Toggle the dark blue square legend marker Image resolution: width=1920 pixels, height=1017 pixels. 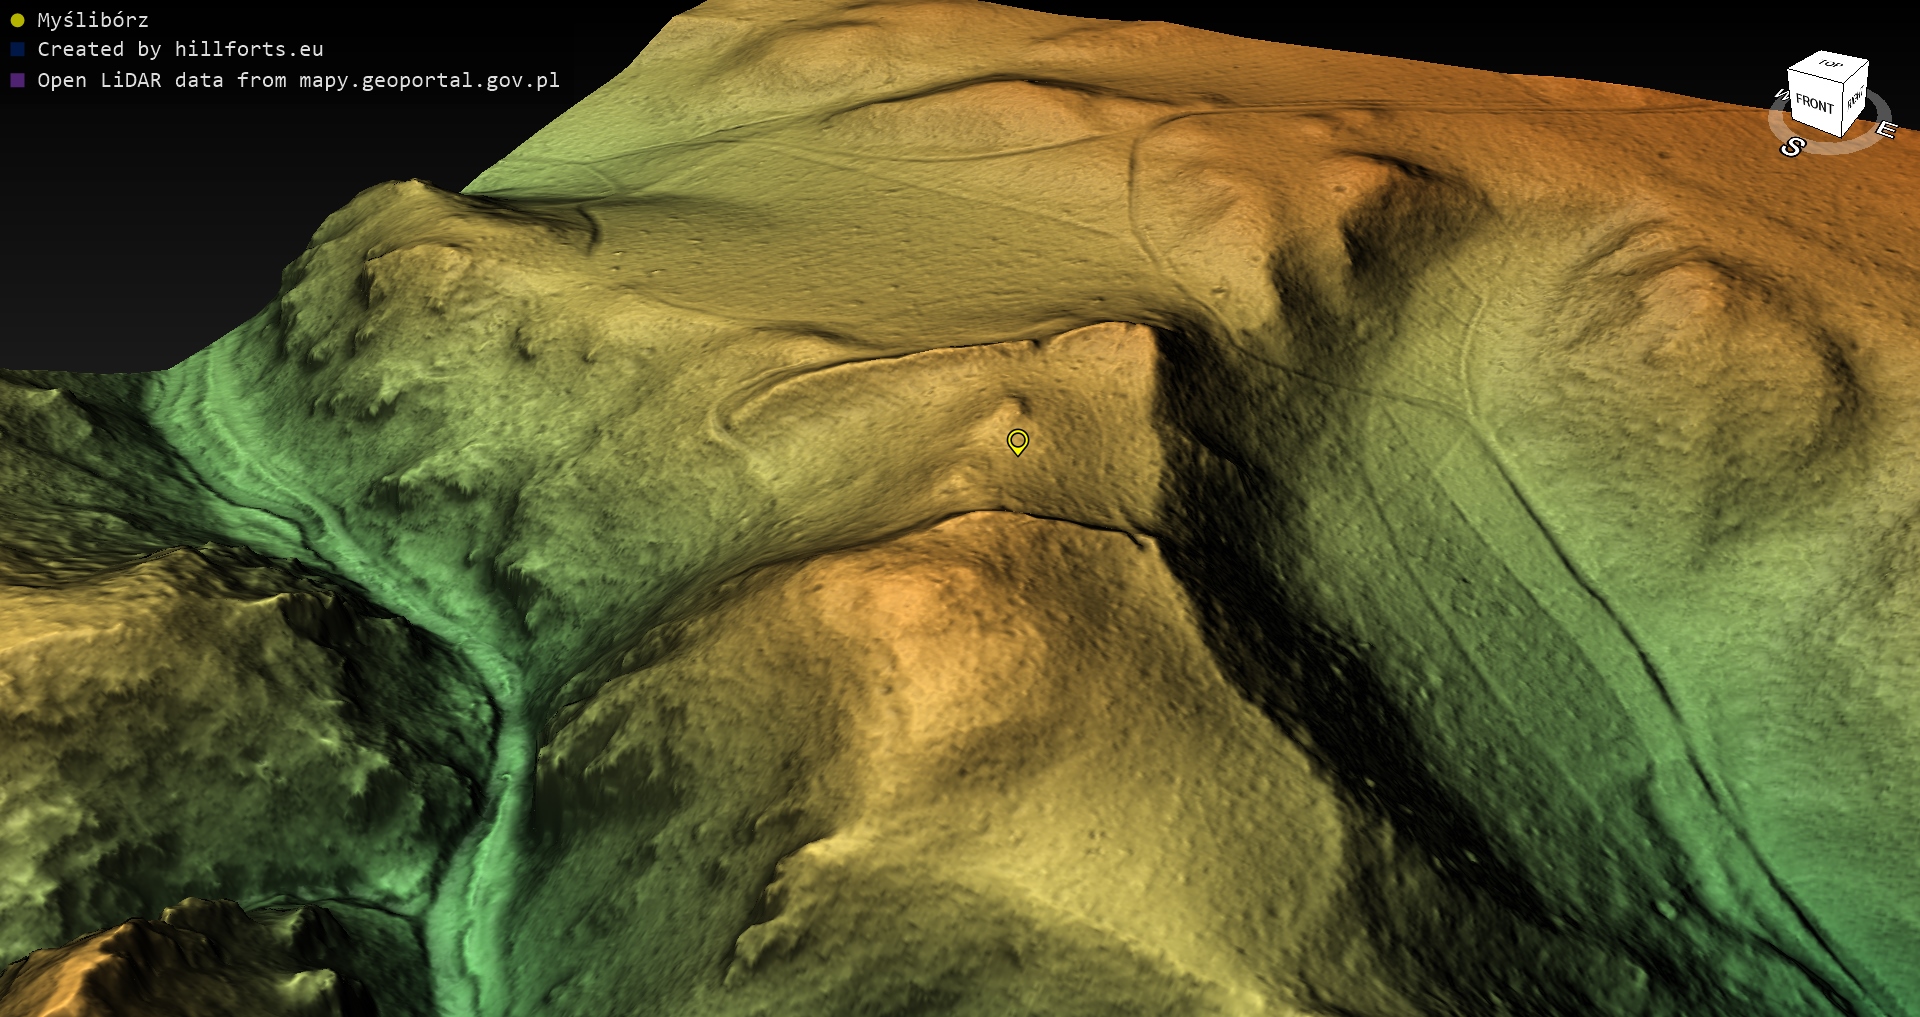17,49
